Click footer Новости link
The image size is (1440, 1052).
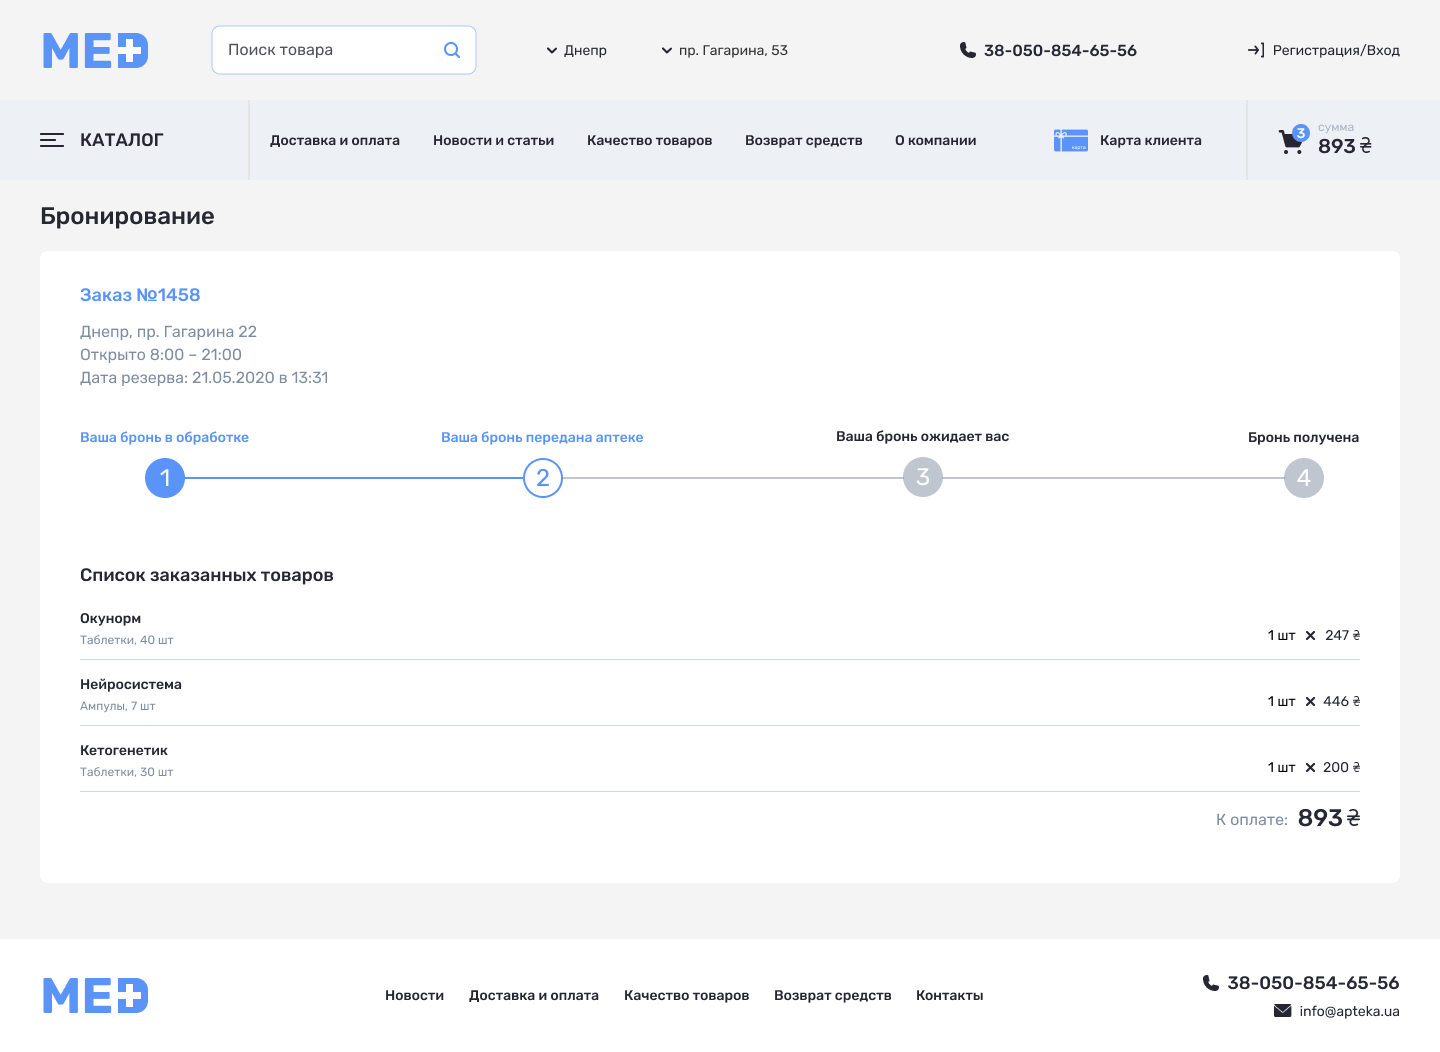(x=415, y=995)
